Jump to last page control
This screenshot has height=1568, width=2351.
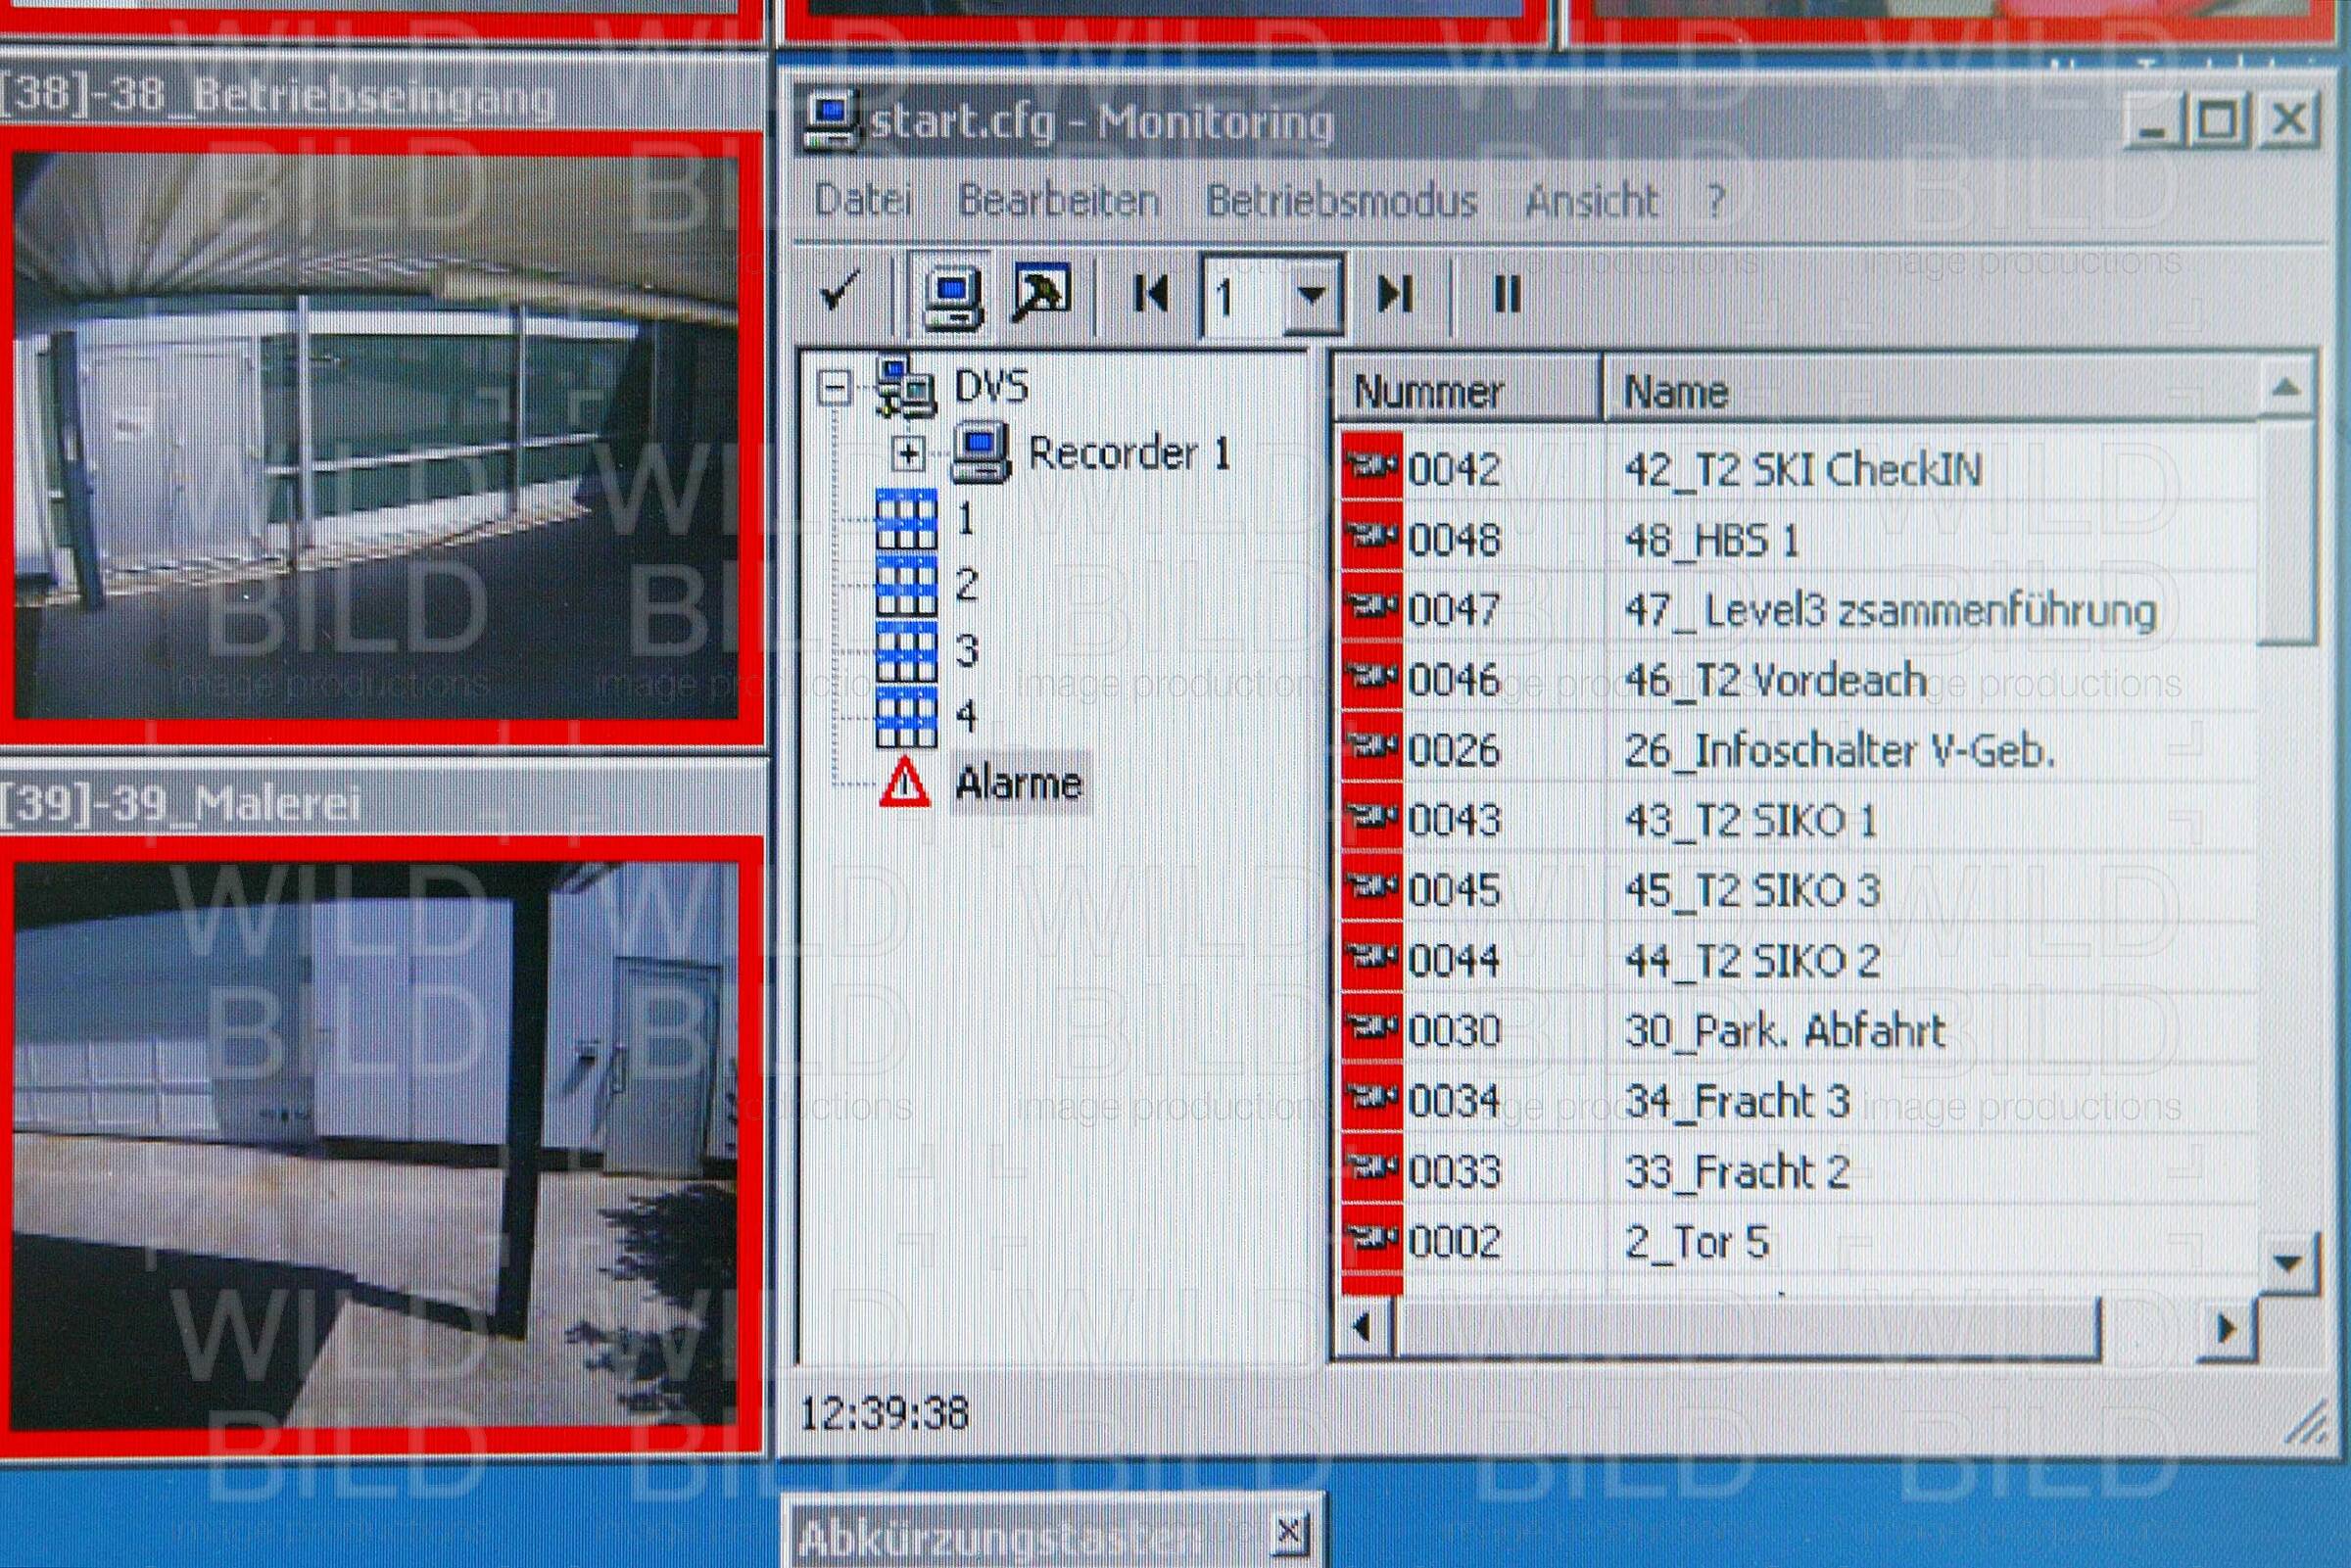coord(1396,295)
